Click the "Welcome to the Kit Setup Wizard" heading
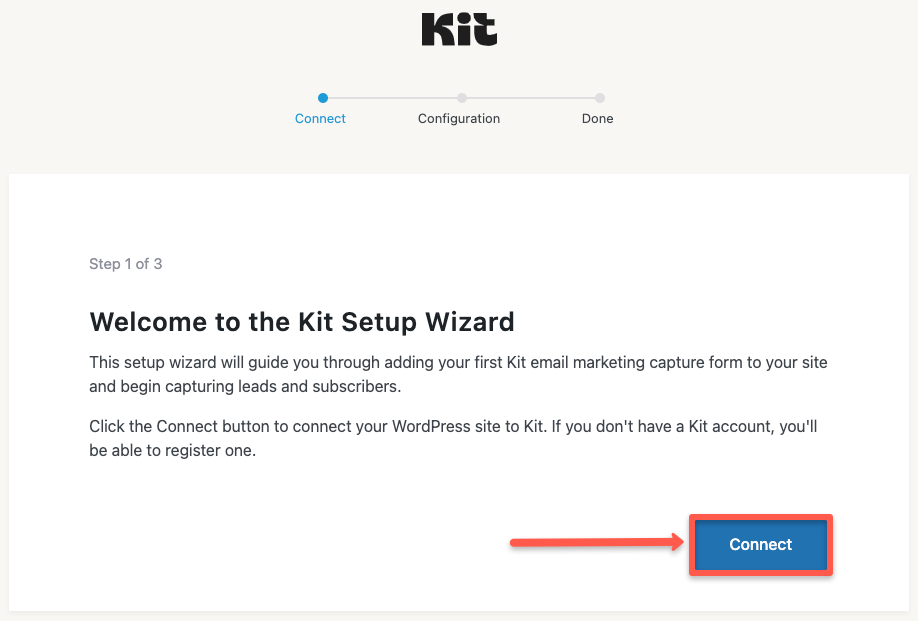 [x=302, y=322]
